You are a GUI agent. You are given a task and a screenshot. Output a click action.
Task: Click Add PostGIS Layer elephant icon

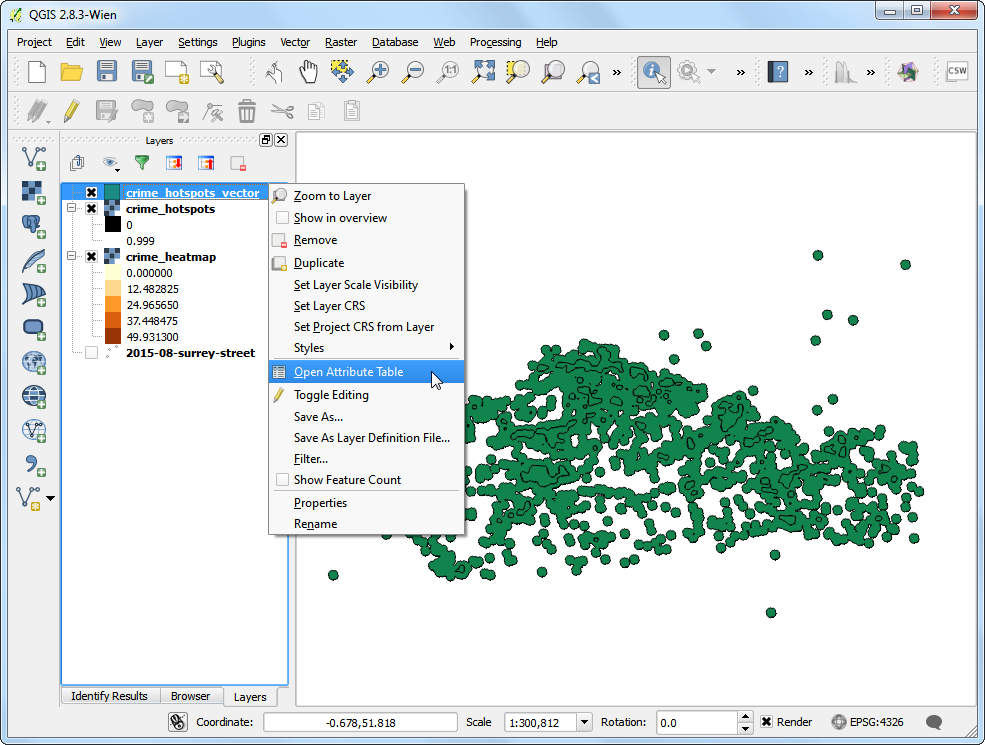(33, 226)
